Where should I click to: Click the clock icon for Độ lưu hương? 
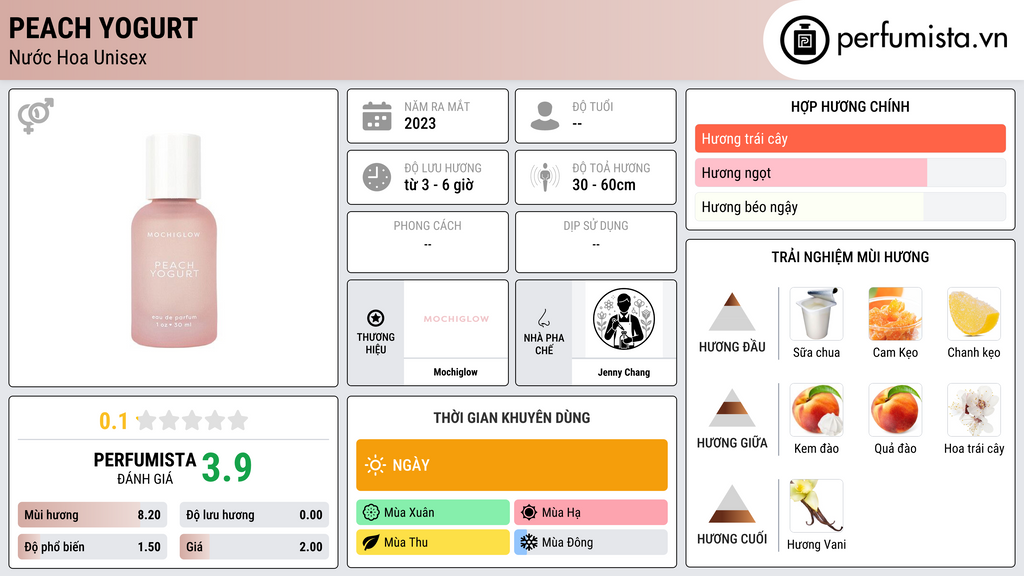click(377, 177)
